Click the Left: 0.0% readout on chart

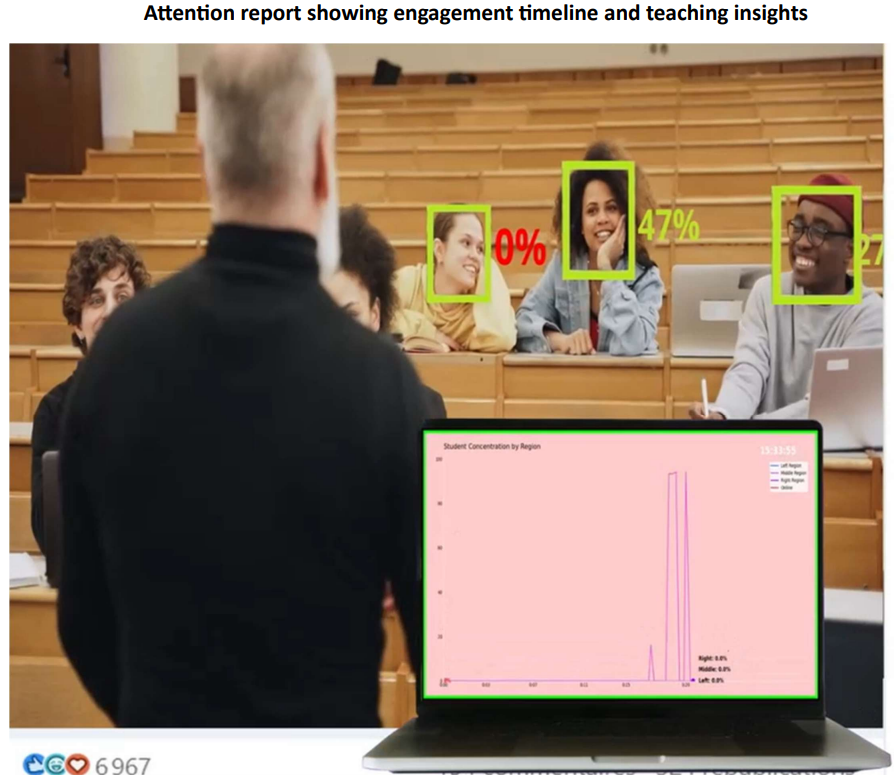tap(711, 680)
